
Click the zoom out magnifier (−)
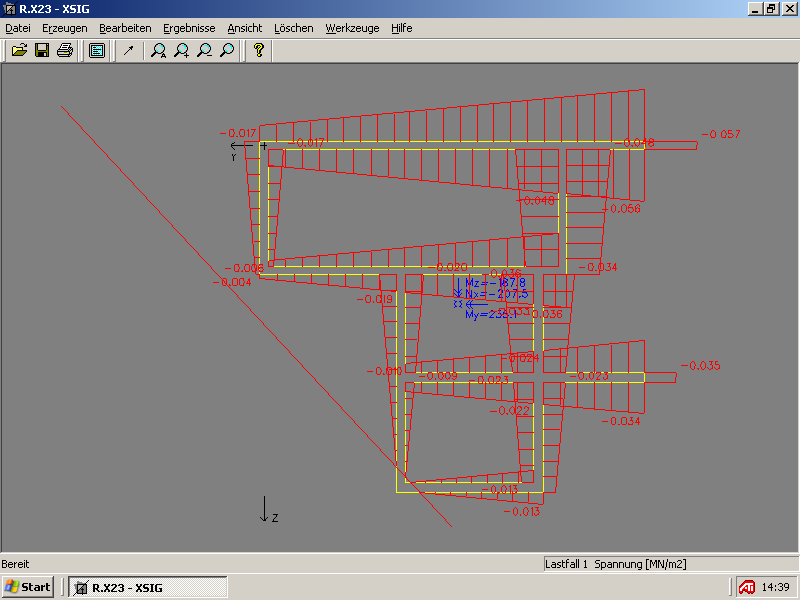[x=205, y=50]
